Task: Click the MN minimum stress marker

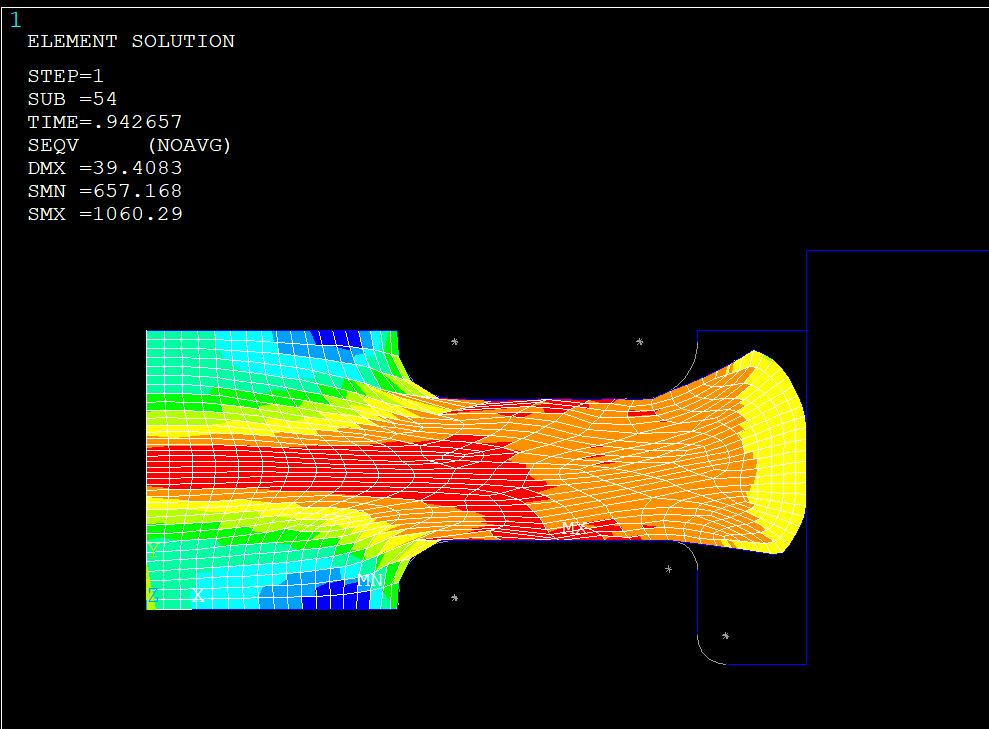Action: (x=370, y=580)
